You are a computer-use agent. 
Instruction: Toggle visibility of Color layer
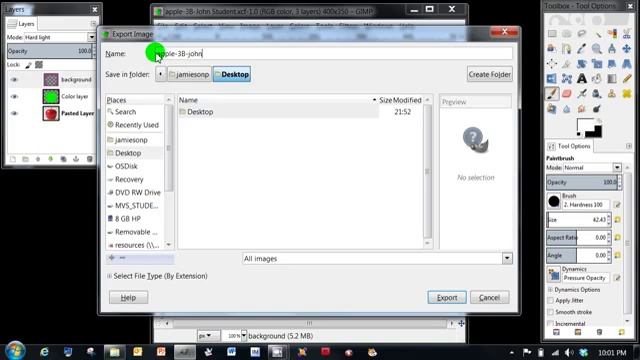click(x=14, y=97)
